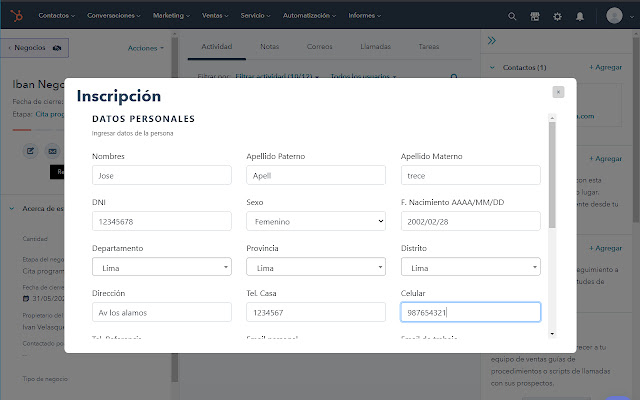
Task: Click dialog scrollbar up arrow
Action: pos(552,118)
